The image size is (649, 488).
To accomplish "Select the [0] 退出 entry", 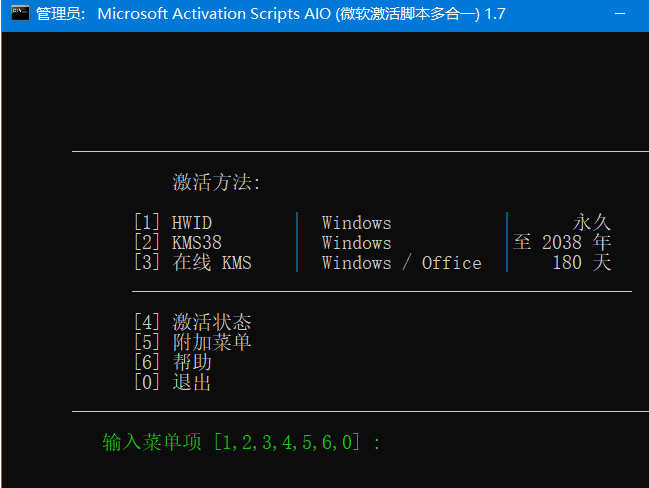I will point(173,382).
